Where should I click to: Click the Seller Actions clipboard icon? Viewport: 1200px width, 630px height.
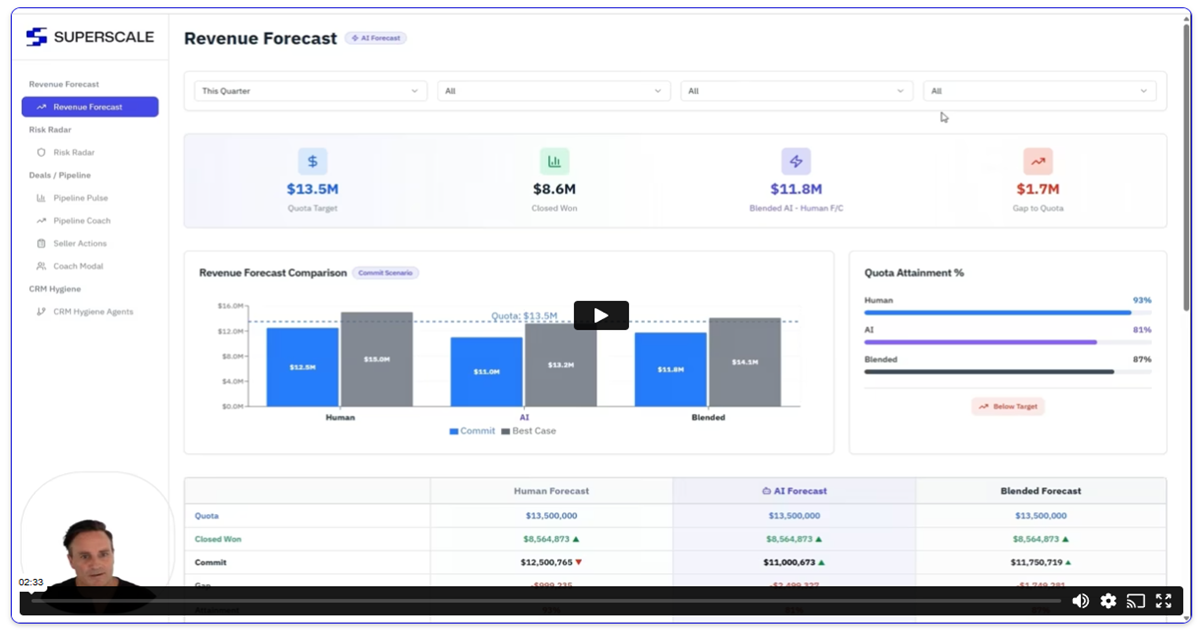click(41, 244)
